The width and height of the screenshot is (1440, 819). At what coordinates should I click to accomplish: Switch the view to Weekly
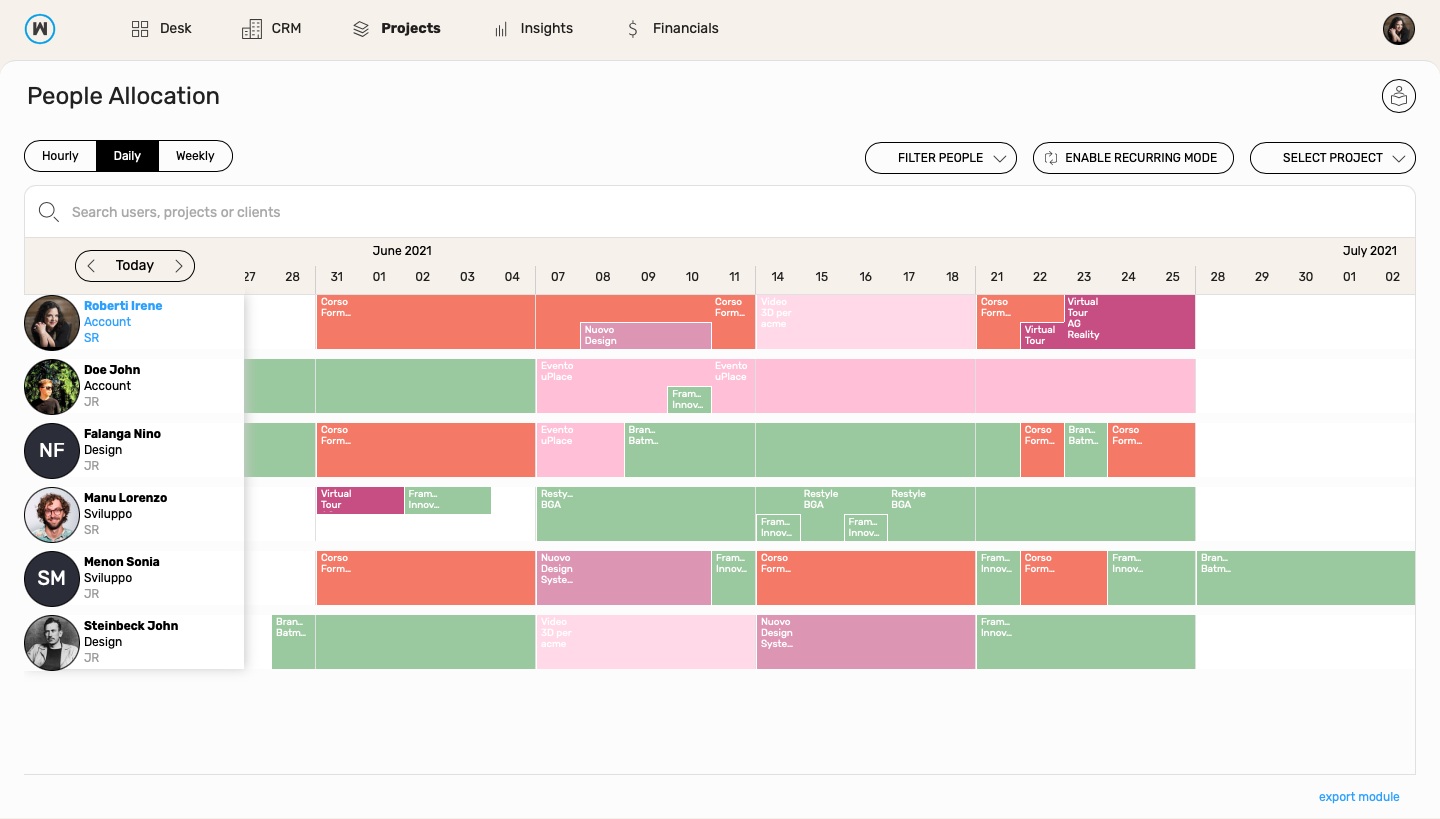[x=195, y=156]
